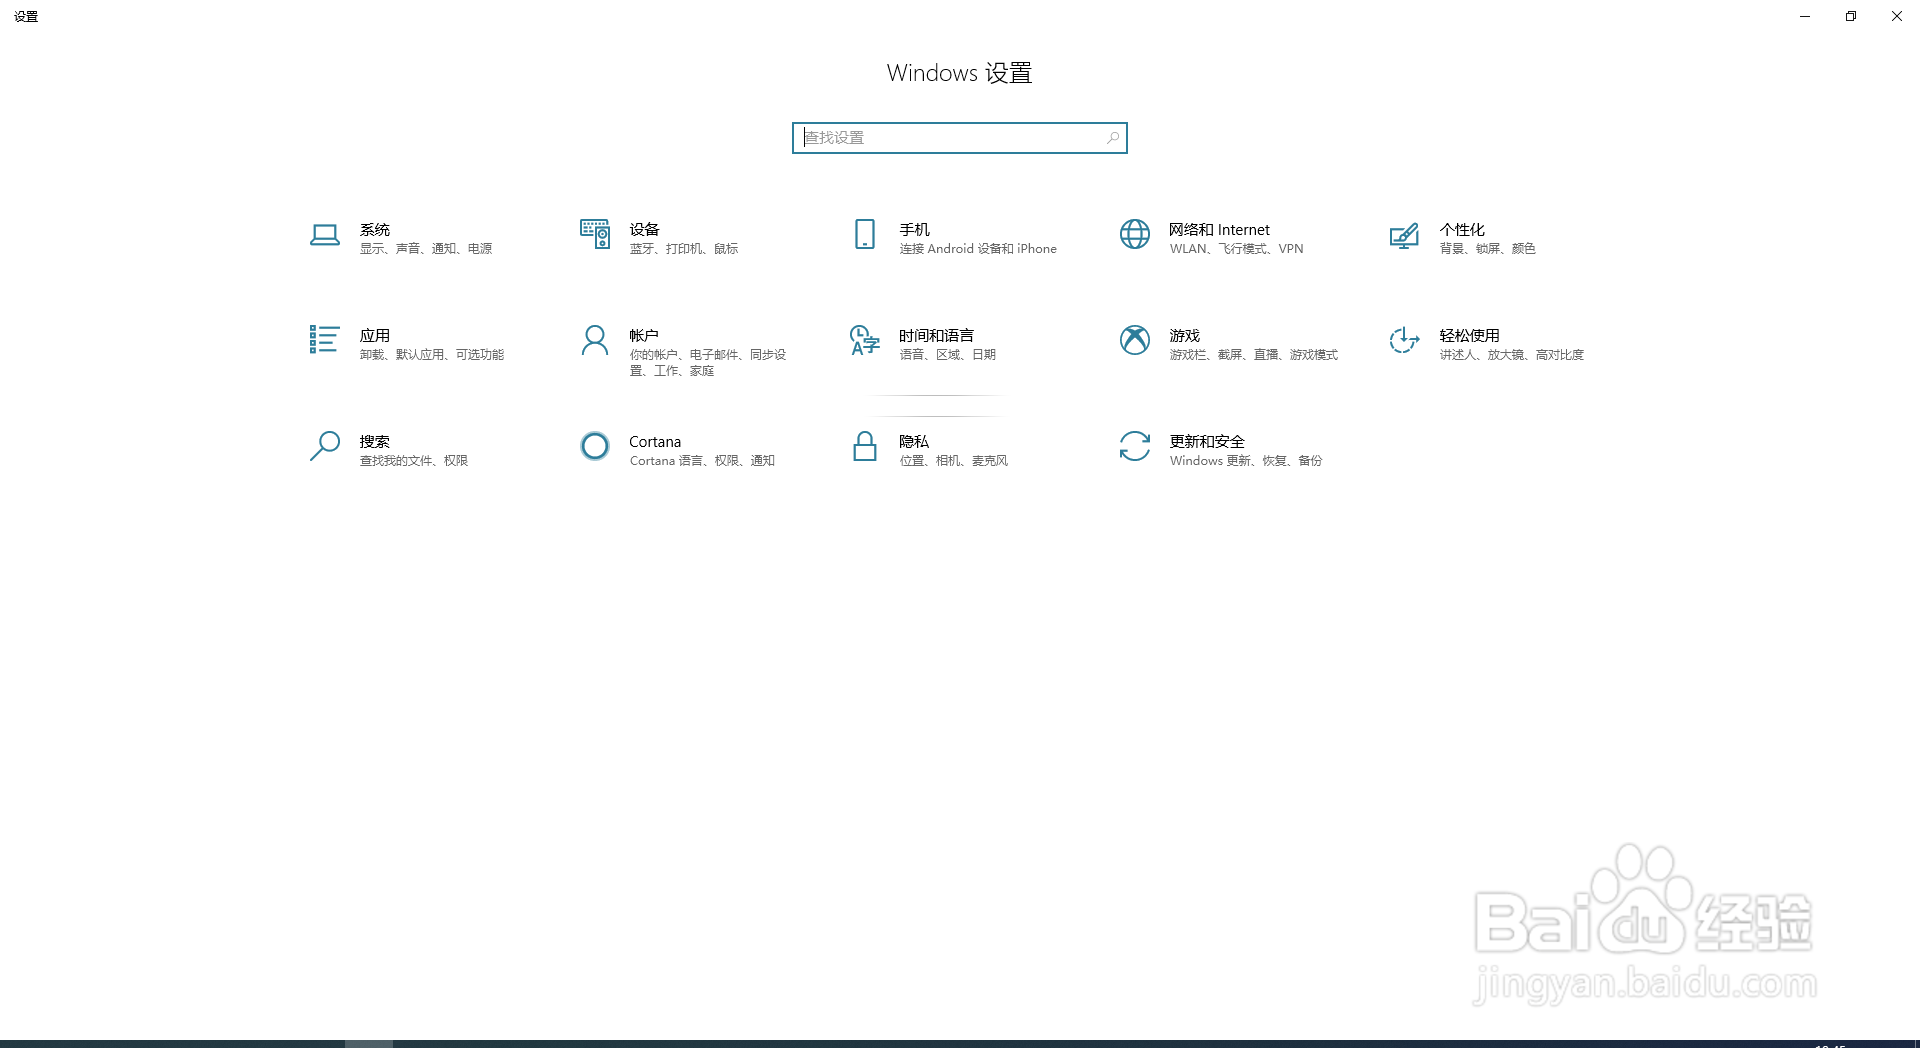This screenshot has height=1048, width=1920.
Task: Click text 游戏栏、截屏、直播、游戏模式
Action: [x=1254, y=355]
